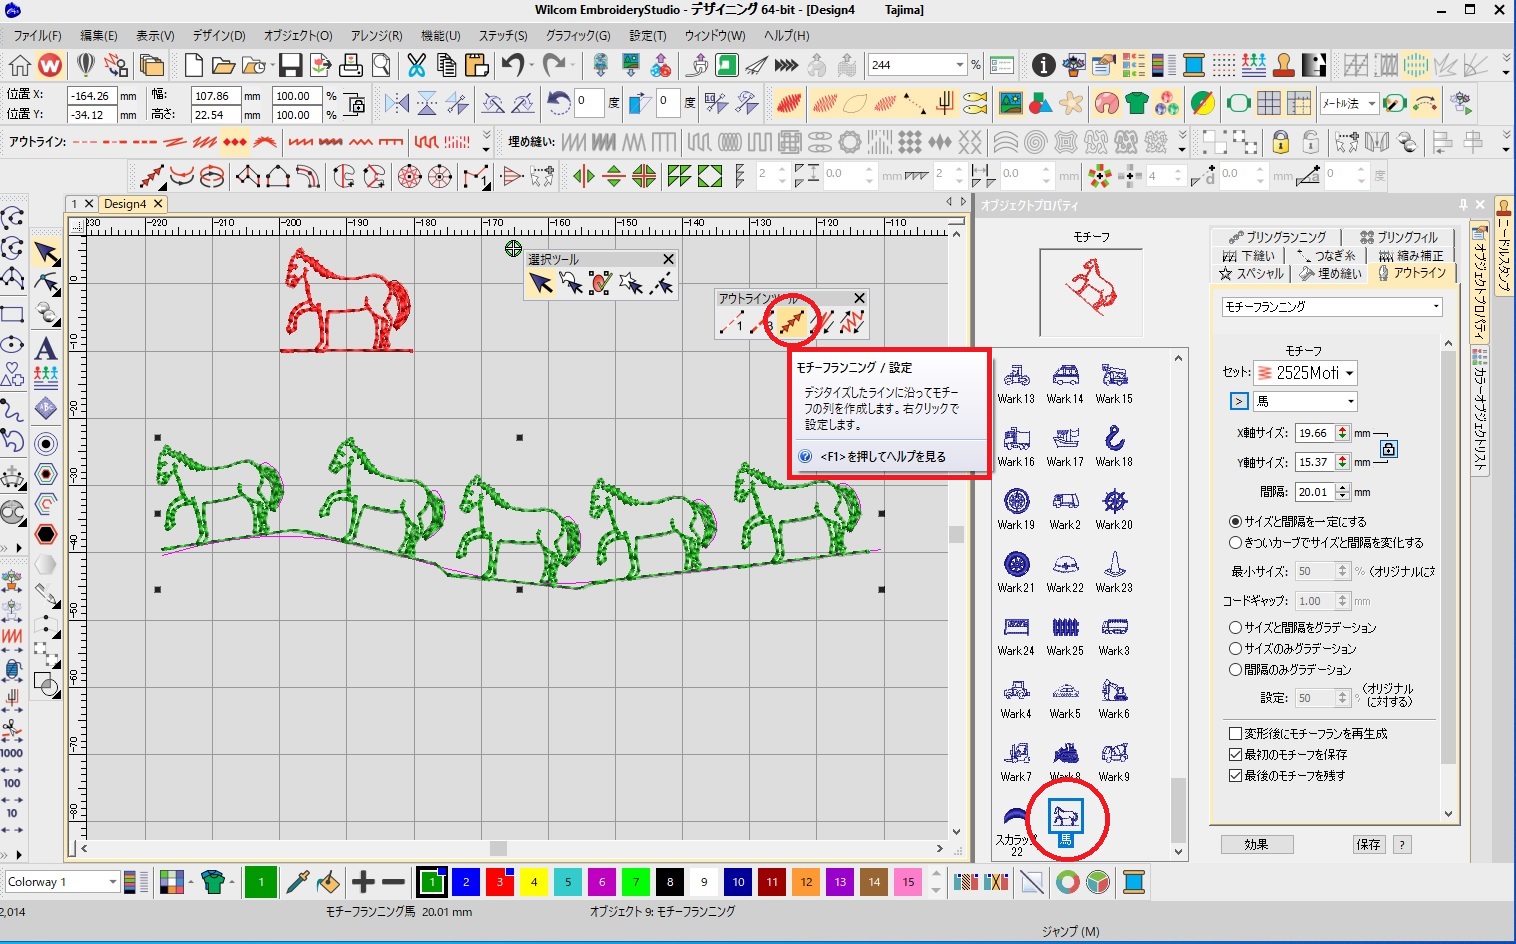The width and height of the screenshot is (1516, 944).
Task: Switch to the 埋め縫い properties tab
Action: [1331, 273]
